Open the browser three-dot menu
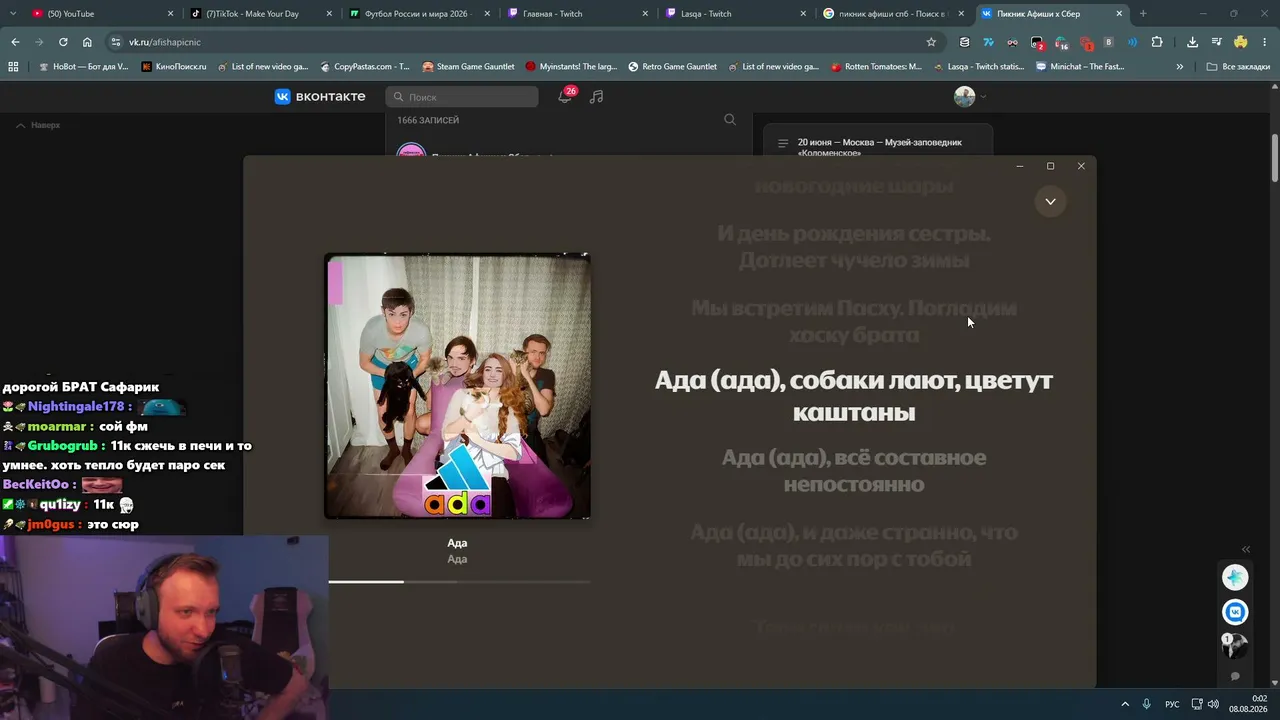Image resolution: width=1280 pixels, height=720 pixels. [x=1265, y=42]
